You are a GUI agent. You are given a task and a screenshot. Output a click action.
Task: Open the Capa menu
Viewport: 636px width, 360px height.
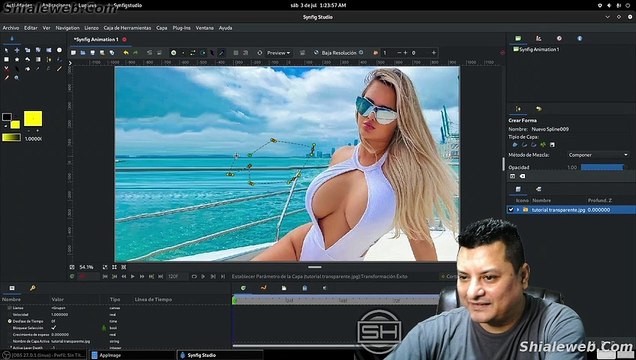161,28
